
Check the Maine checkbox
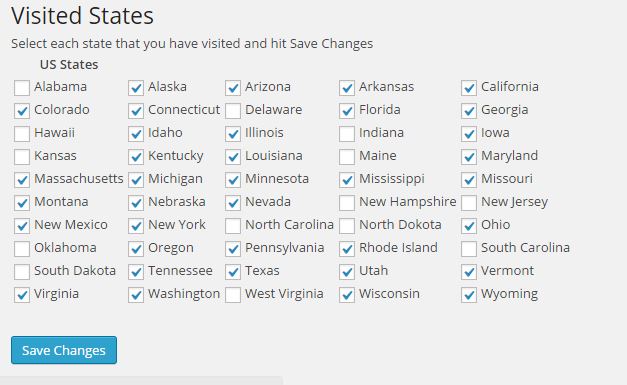point(347,157)
